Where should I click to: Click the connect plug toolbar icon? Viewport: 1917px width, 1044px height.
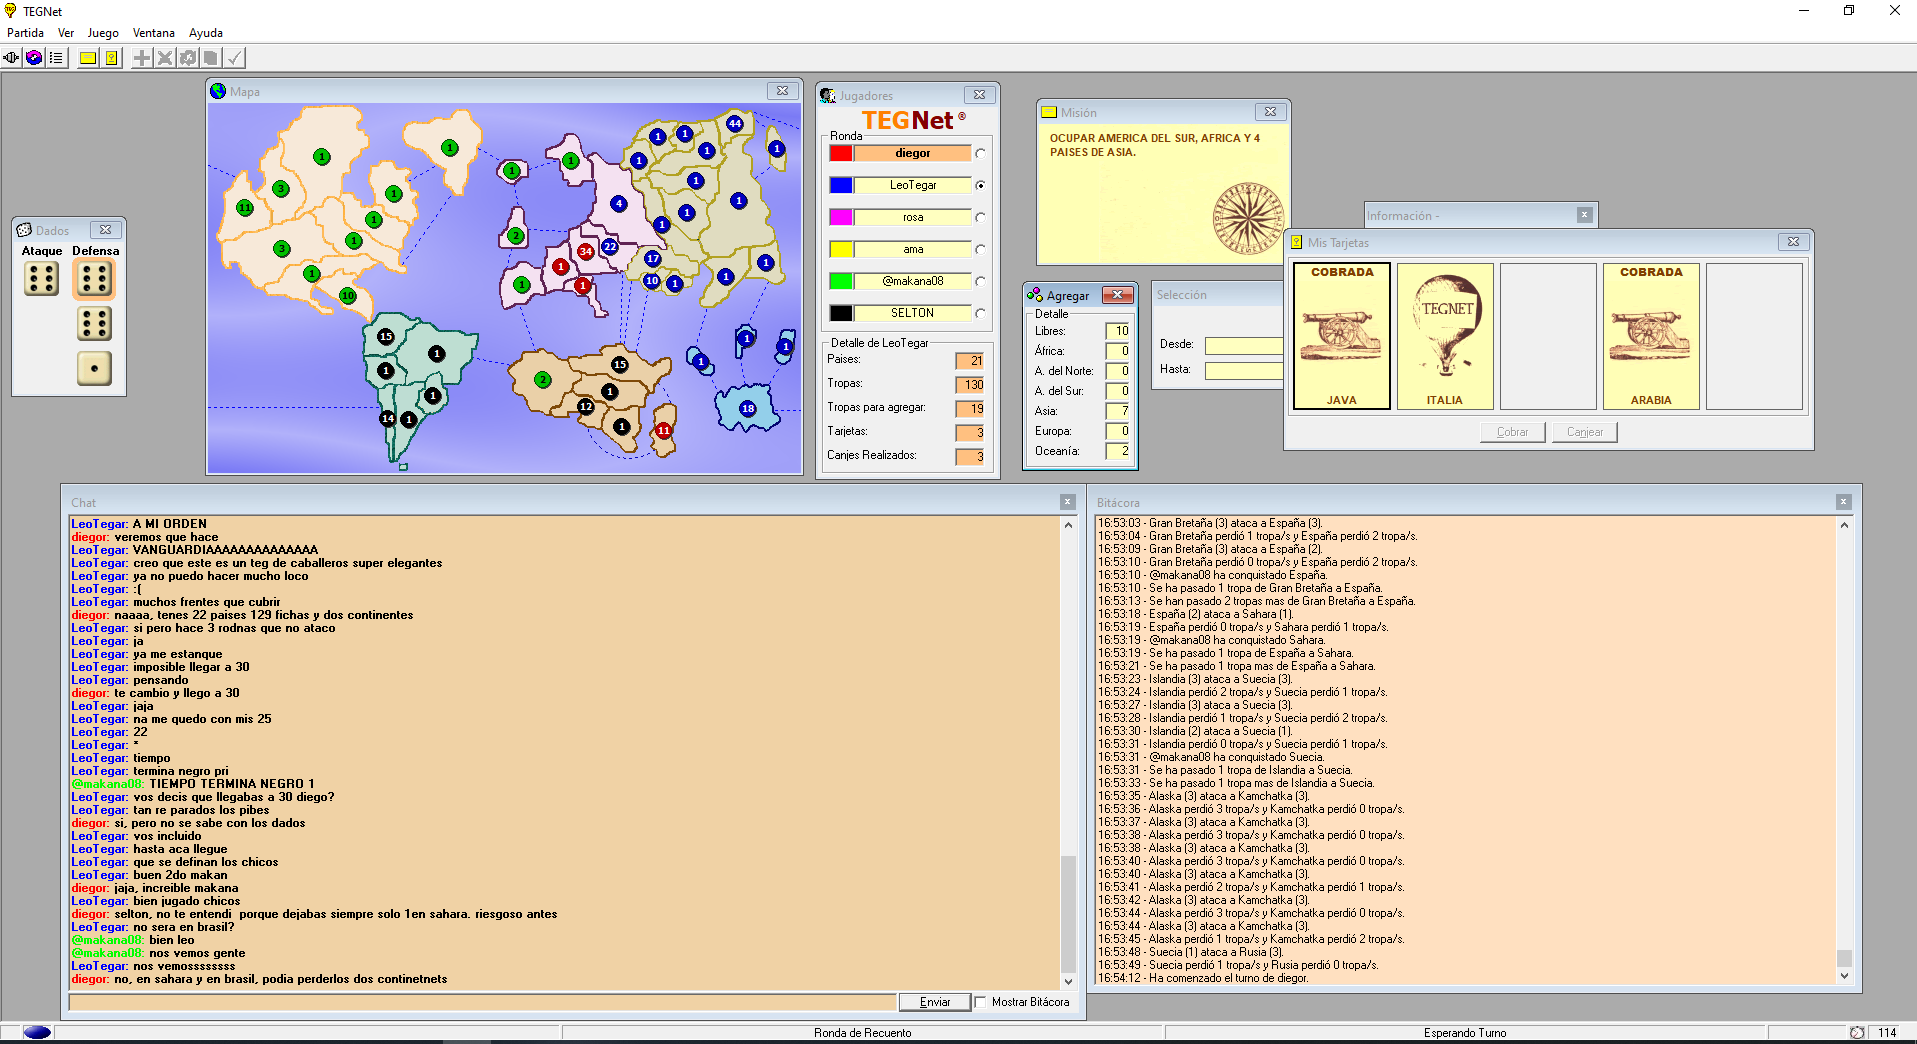(11, 58)
